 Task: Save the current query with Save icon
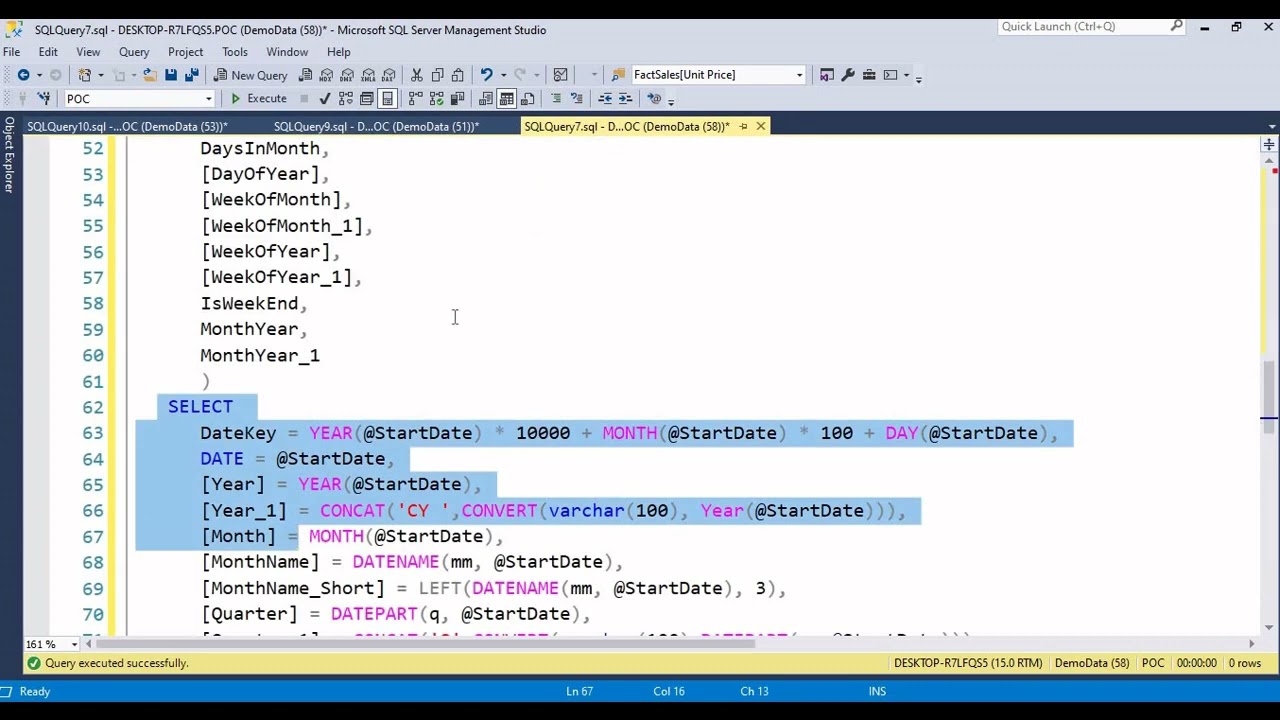(x=171, y=75)
